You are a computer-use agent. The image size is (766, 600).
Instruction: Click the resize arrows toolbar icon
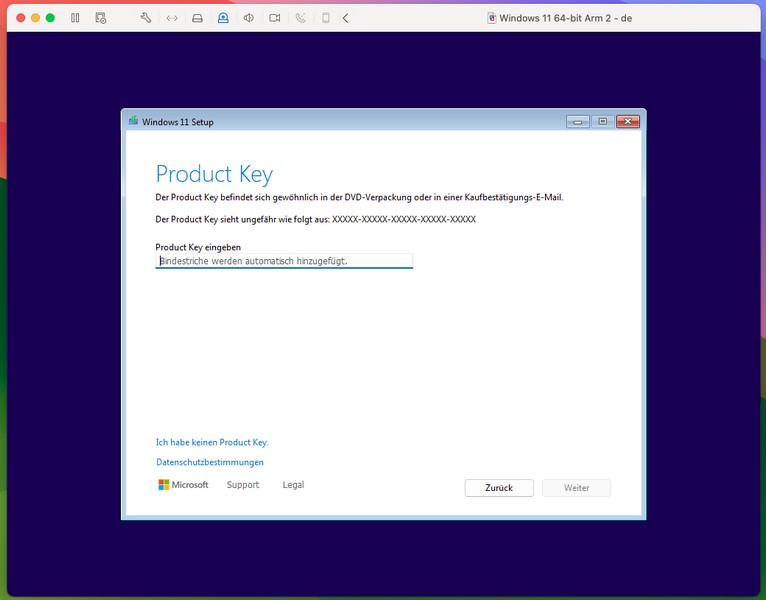(x=171, y=18)
